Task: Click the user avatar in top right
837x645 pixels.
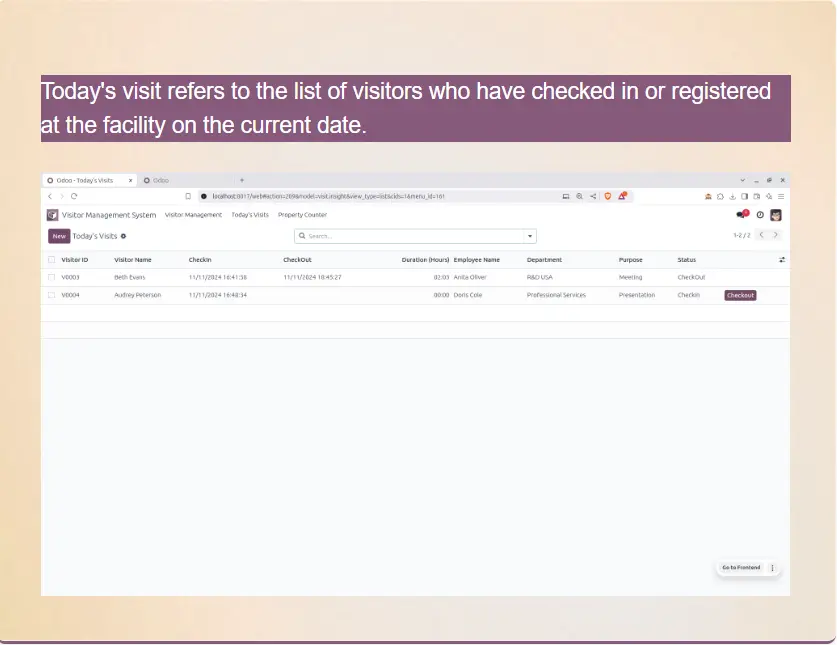Action: click(776, 215)
